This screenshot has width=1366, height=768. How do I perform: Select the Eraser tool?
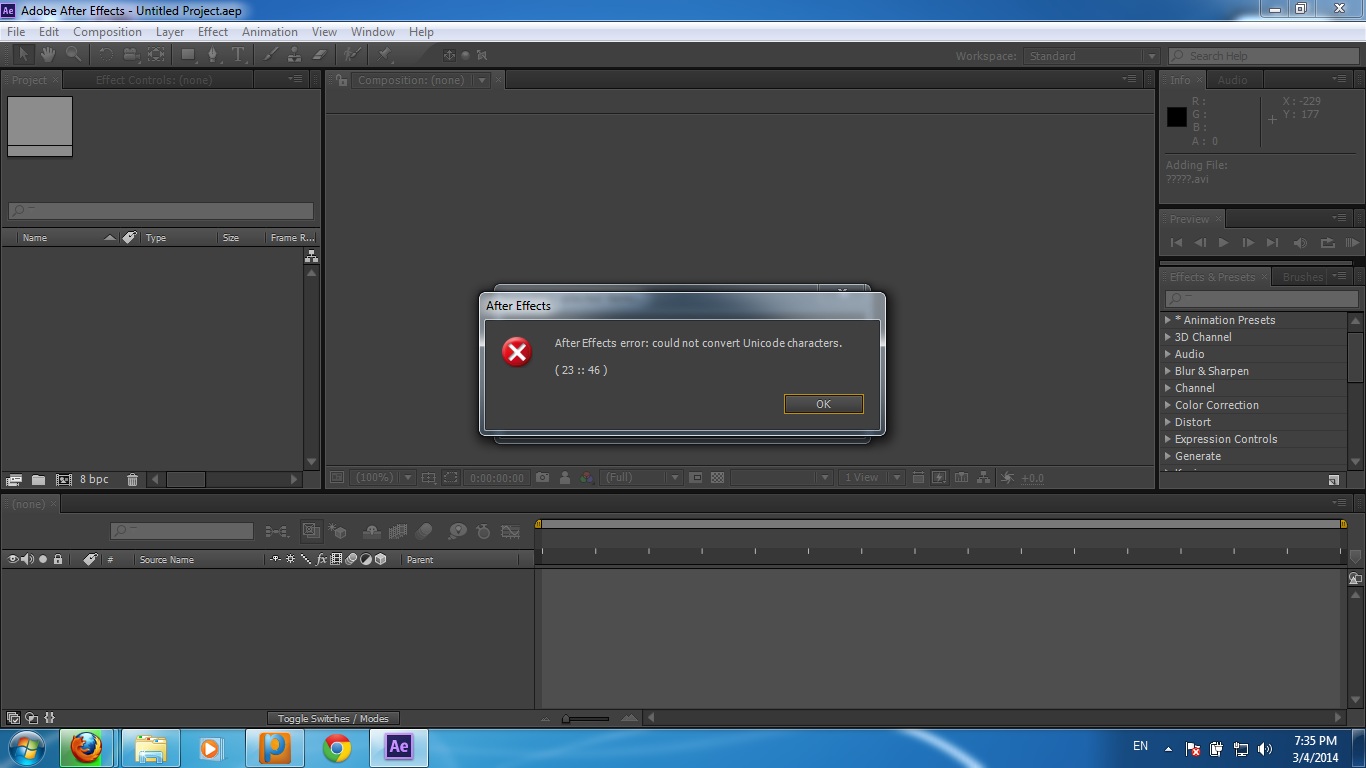click(x=319, y=55)
